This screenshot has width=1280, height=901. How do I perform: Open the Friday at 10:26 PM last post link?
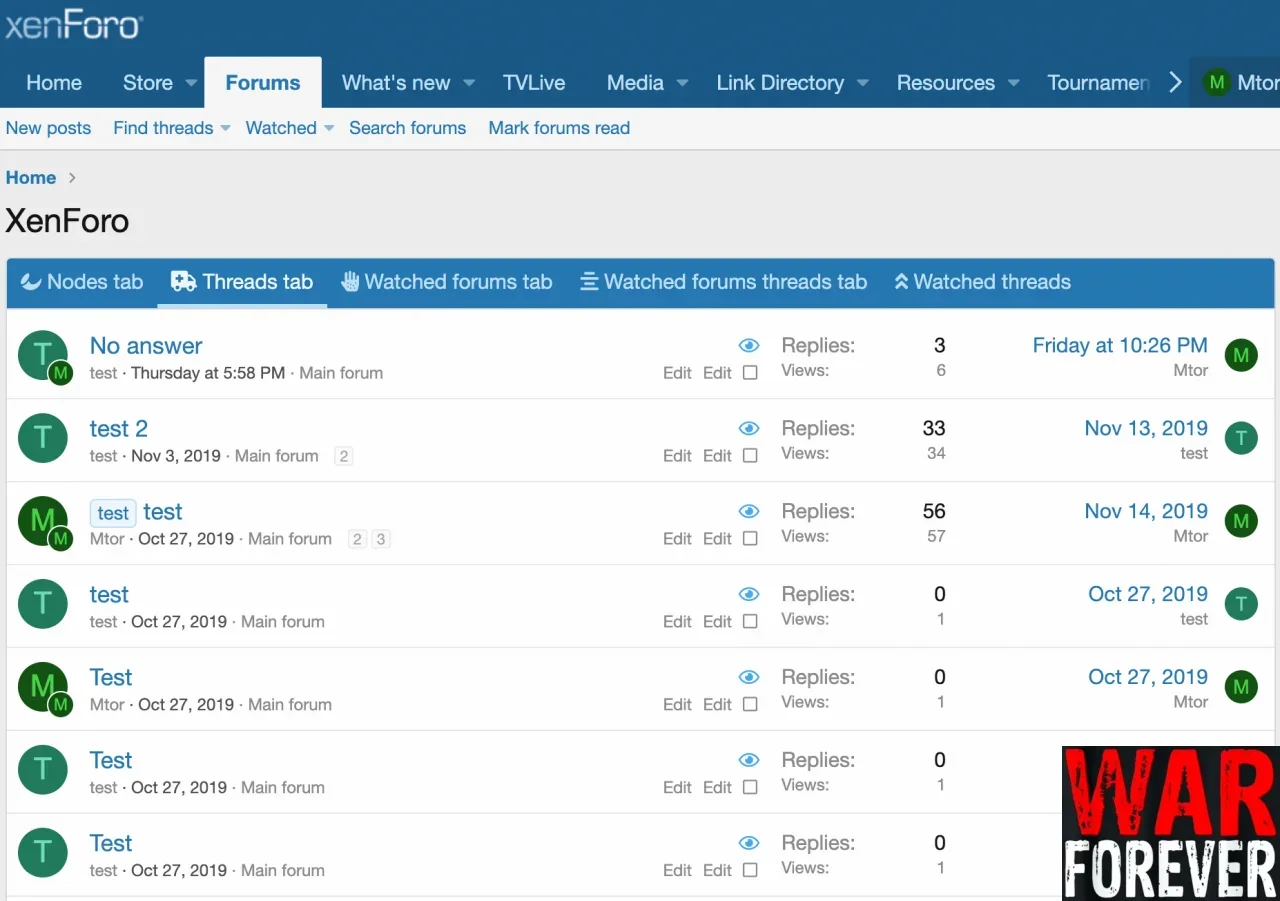coord(1120,346)
